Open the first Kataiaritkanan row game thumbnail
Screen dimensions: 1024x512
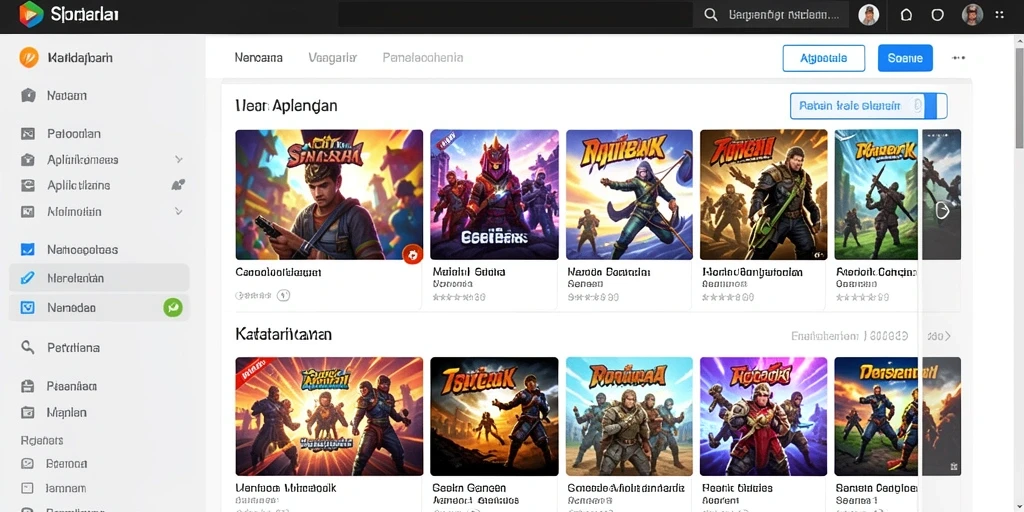coord(329,416)
